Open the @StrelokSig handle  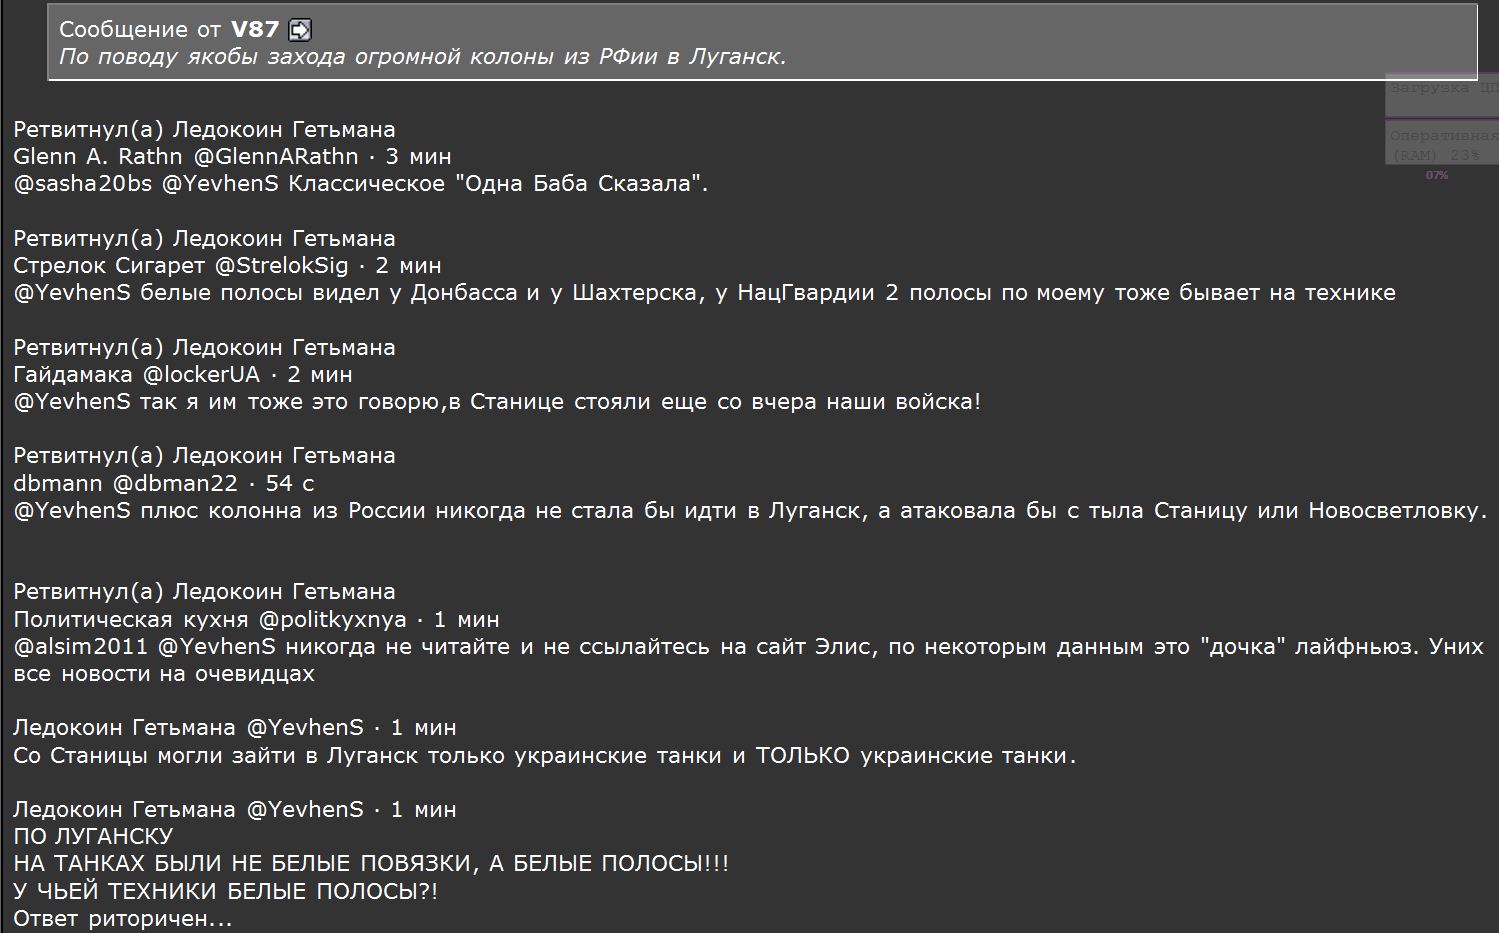click(x=282, y=266)
